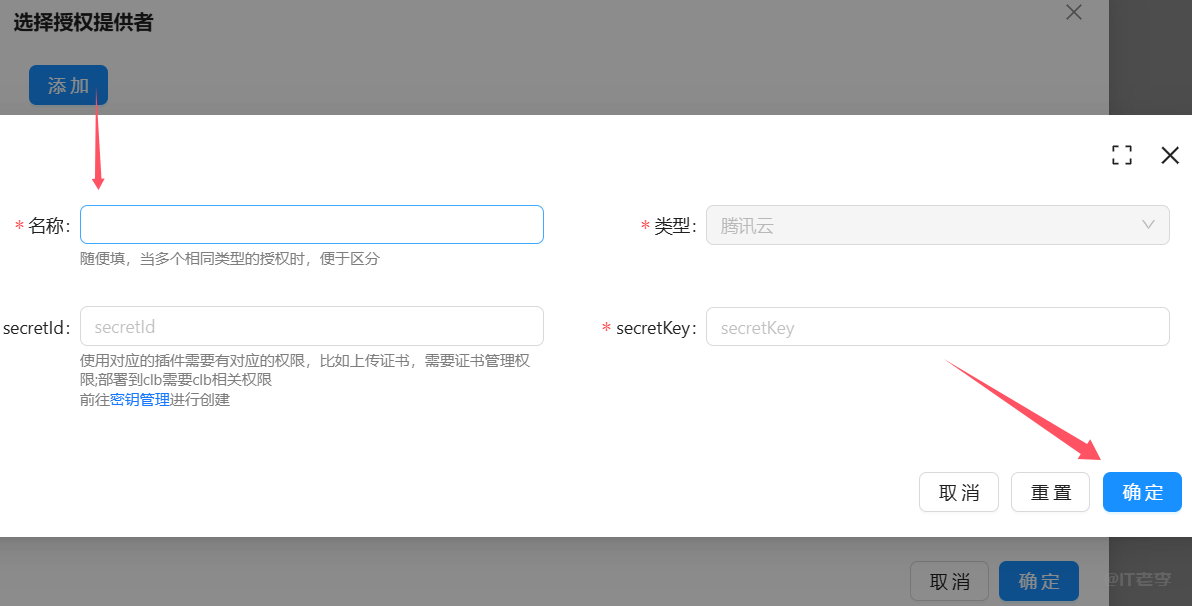Click the dimmed 添加 button
This screenshot has width=1192, height=606.
(68, 86)
